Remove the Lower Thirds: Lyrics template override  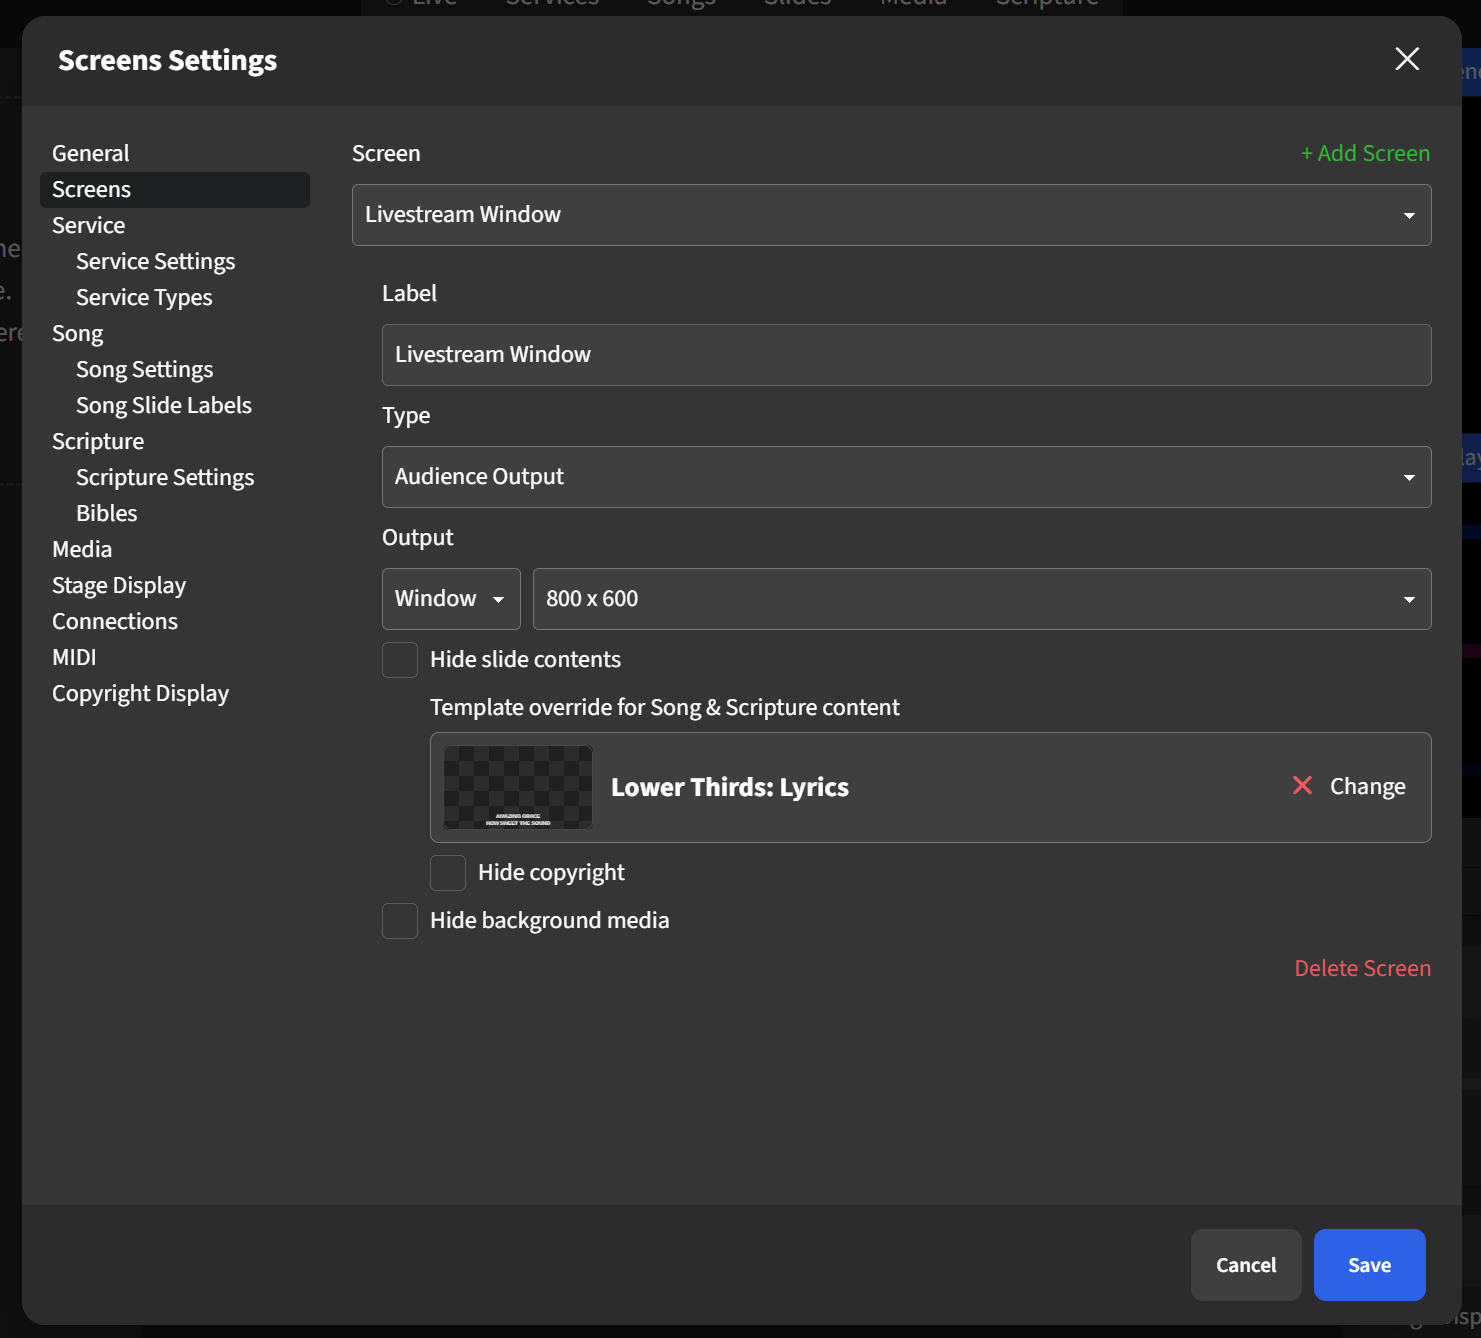click(1301, 786)
